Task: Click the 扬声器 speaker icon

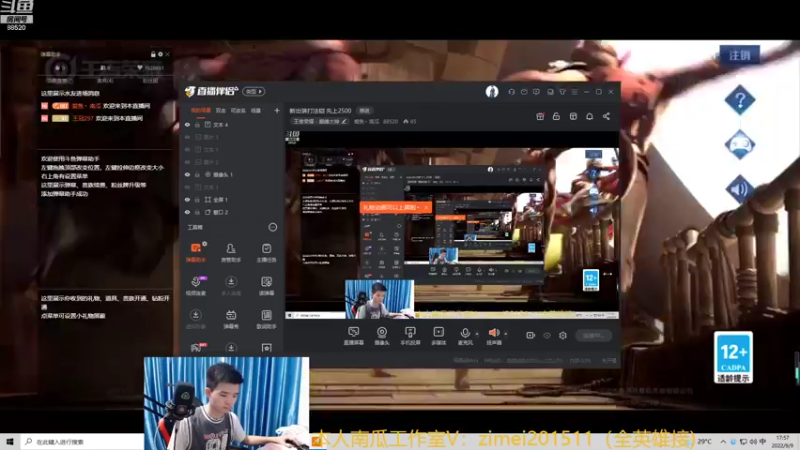Action: pos(493,333)
